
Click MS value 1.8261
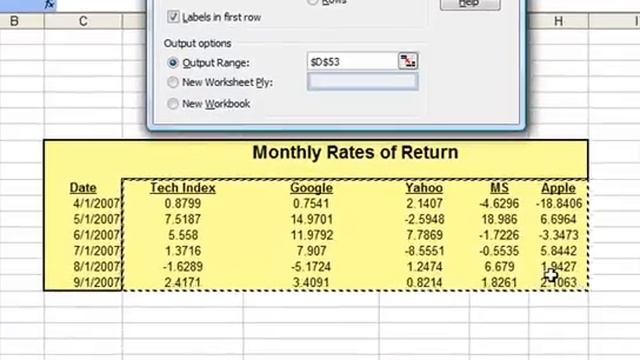499,282
